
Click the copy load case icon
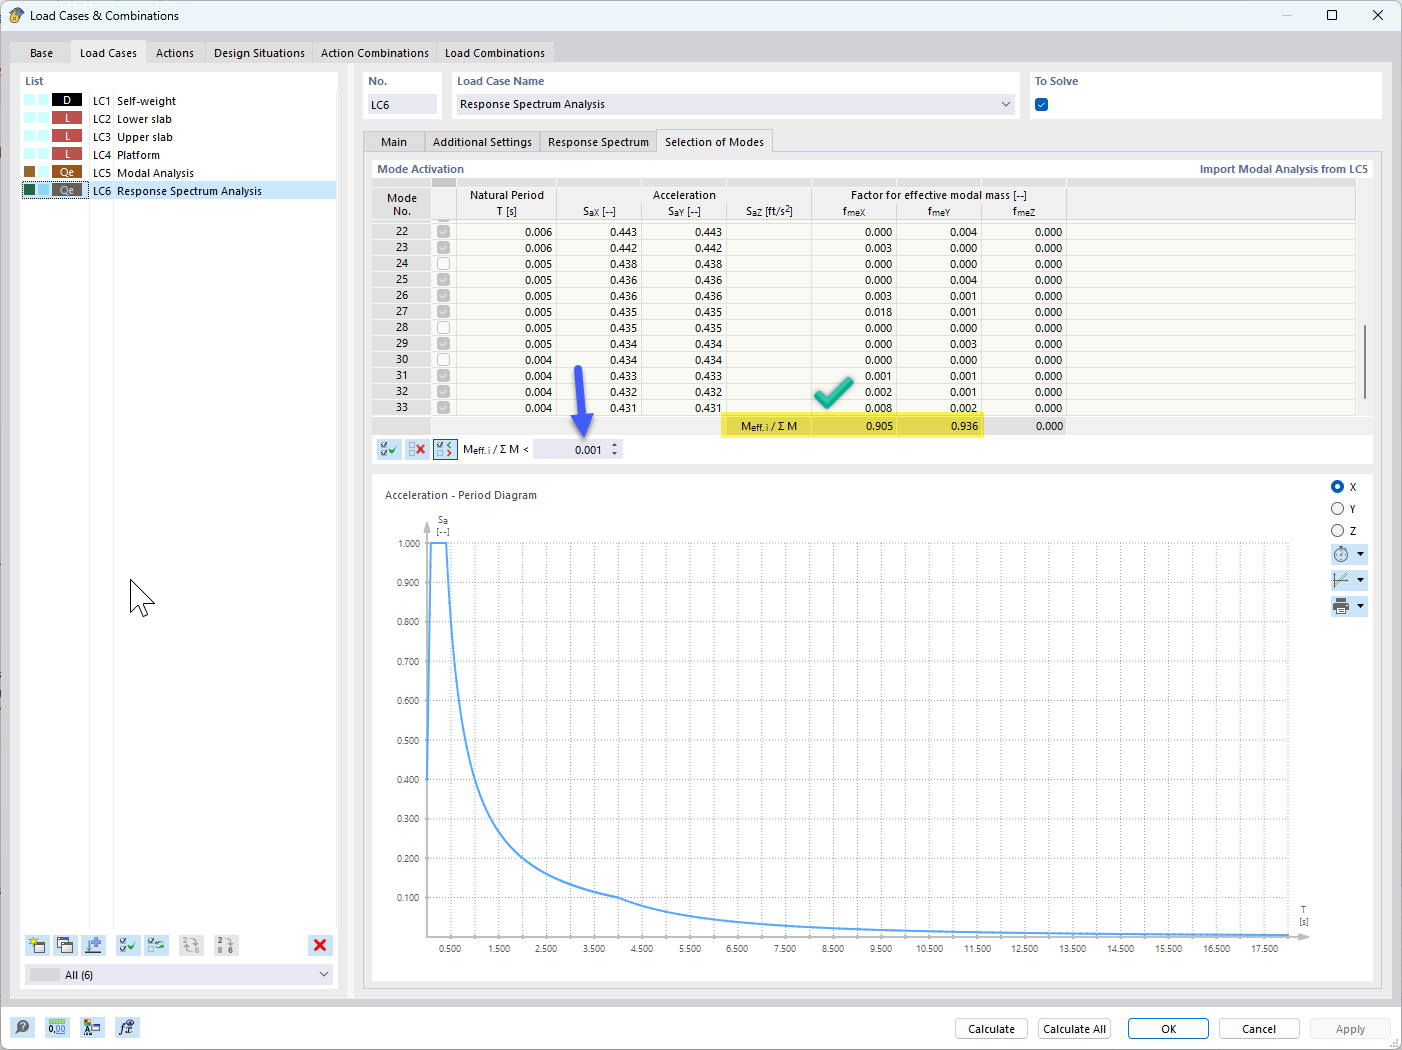pos(65,945)
